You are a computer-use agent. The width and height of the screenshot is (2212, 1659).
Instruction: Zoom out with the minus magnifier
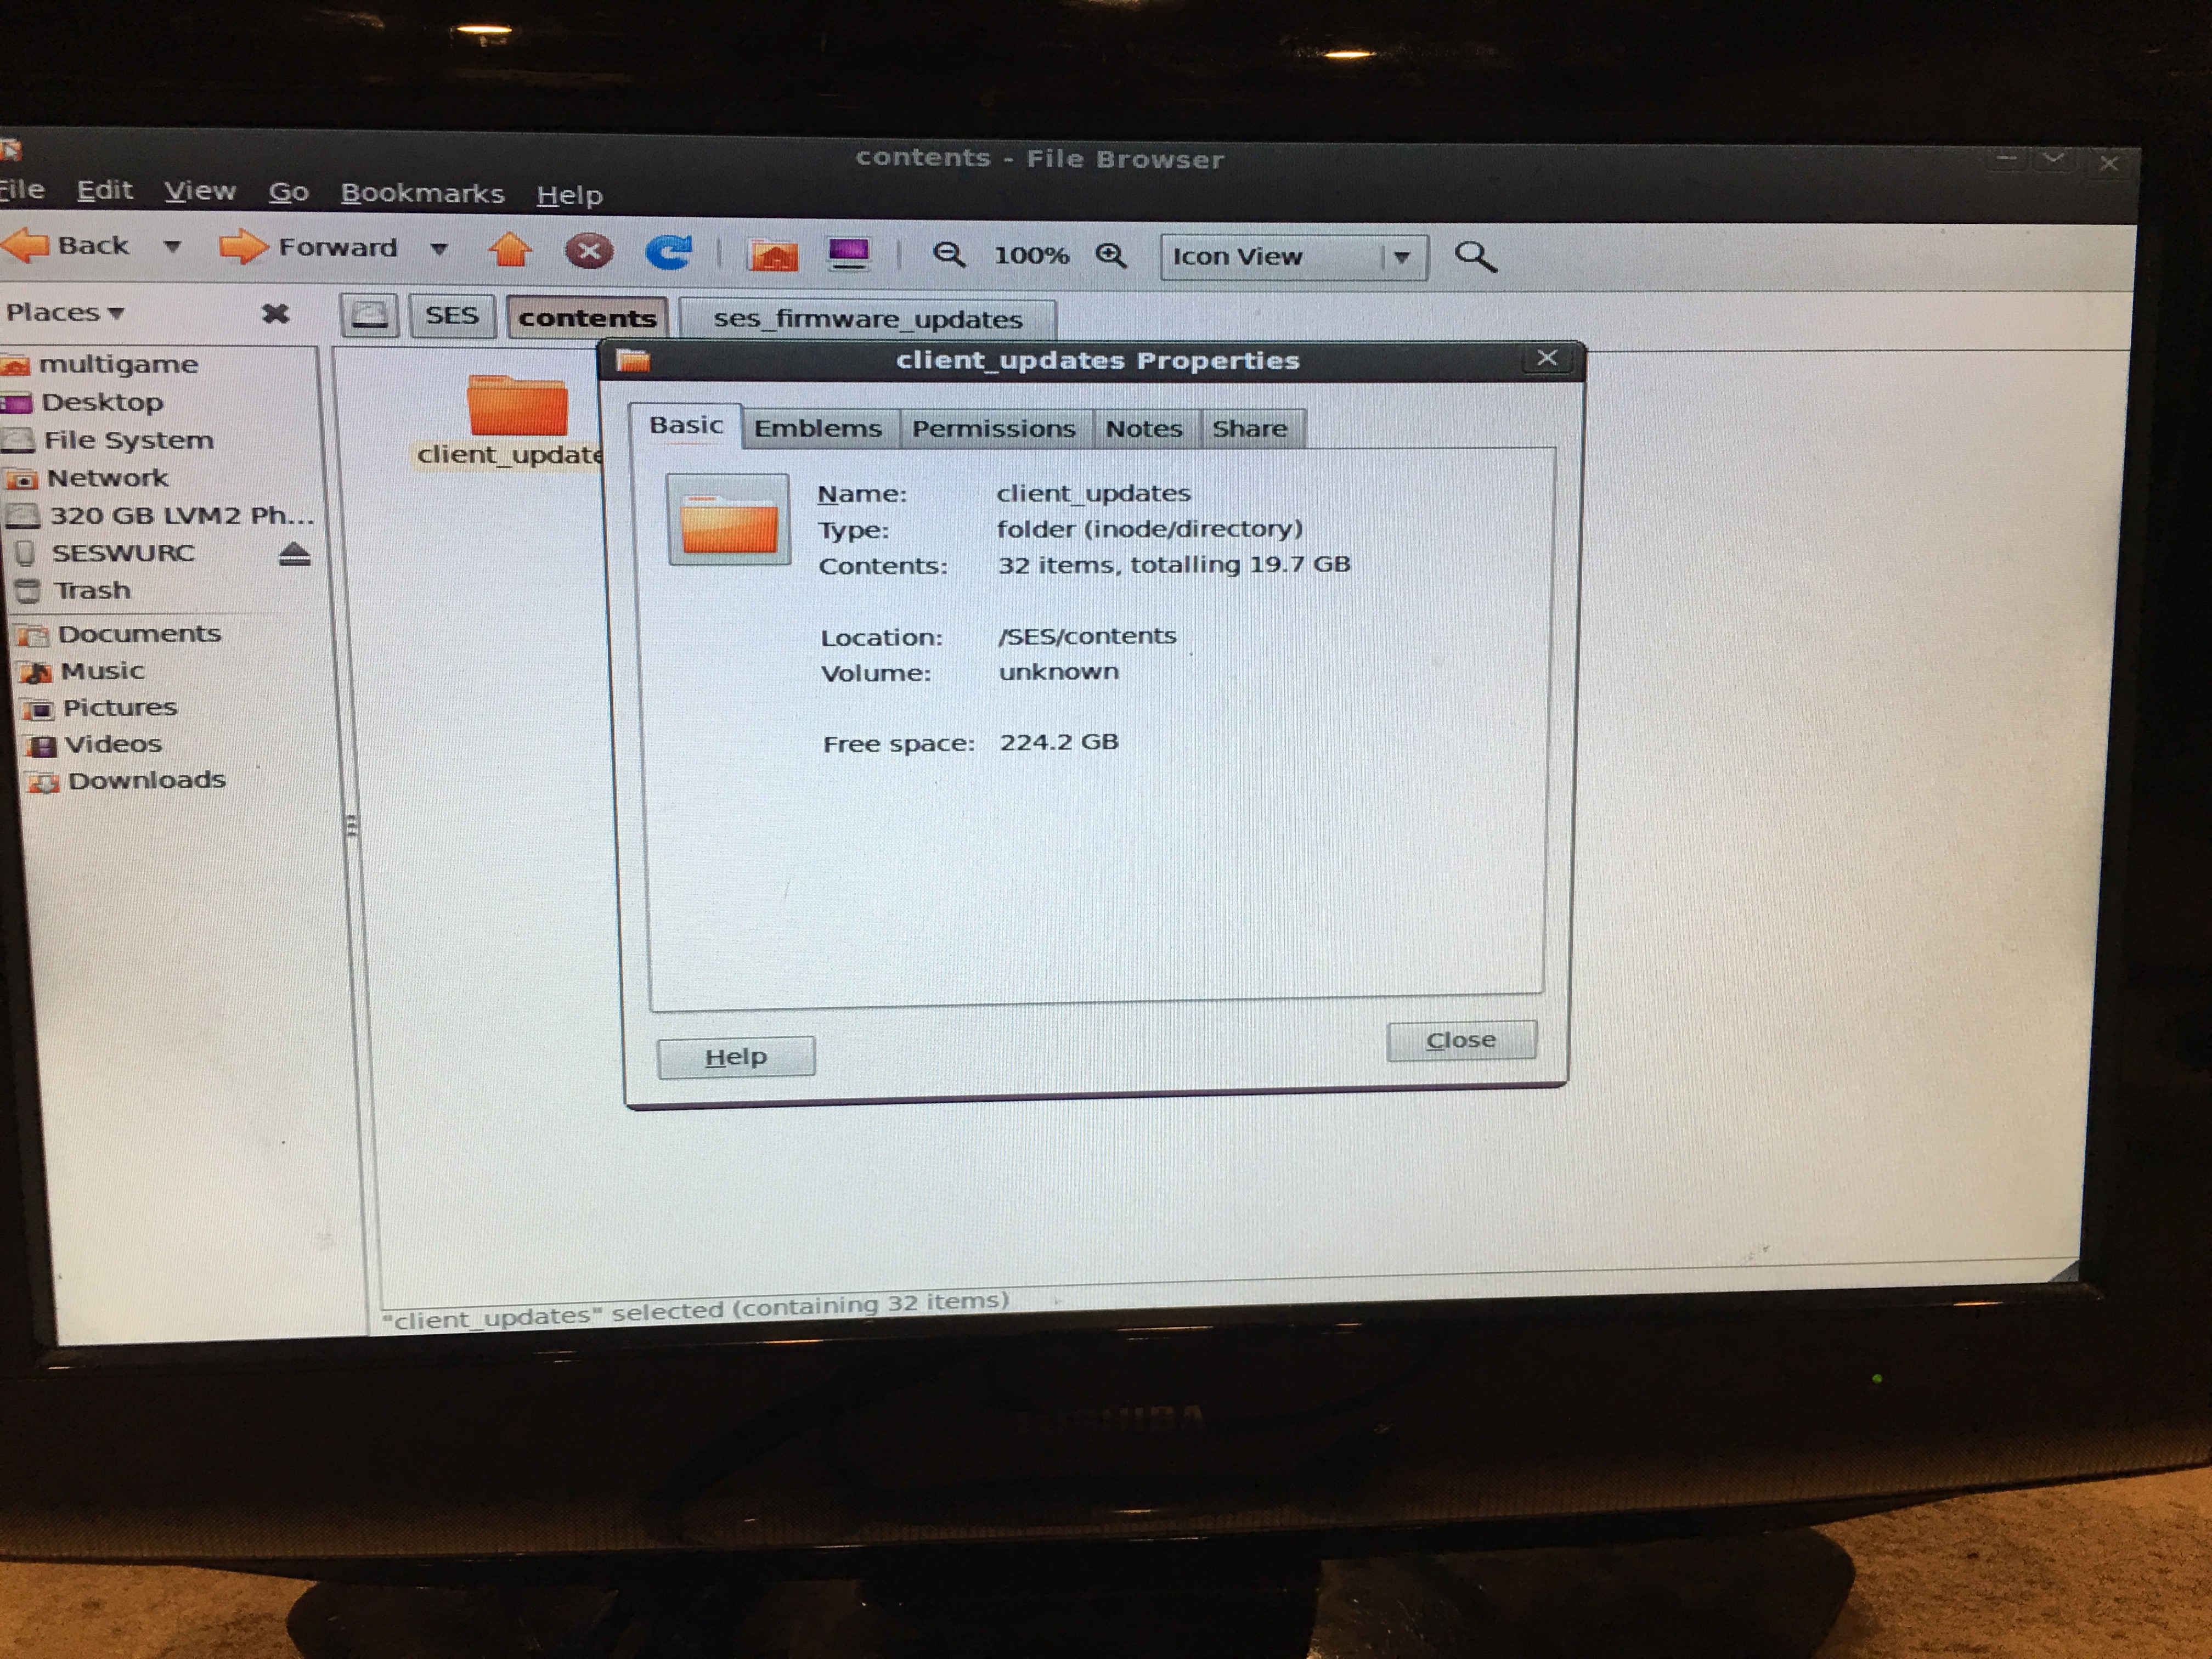pos(948,255)
